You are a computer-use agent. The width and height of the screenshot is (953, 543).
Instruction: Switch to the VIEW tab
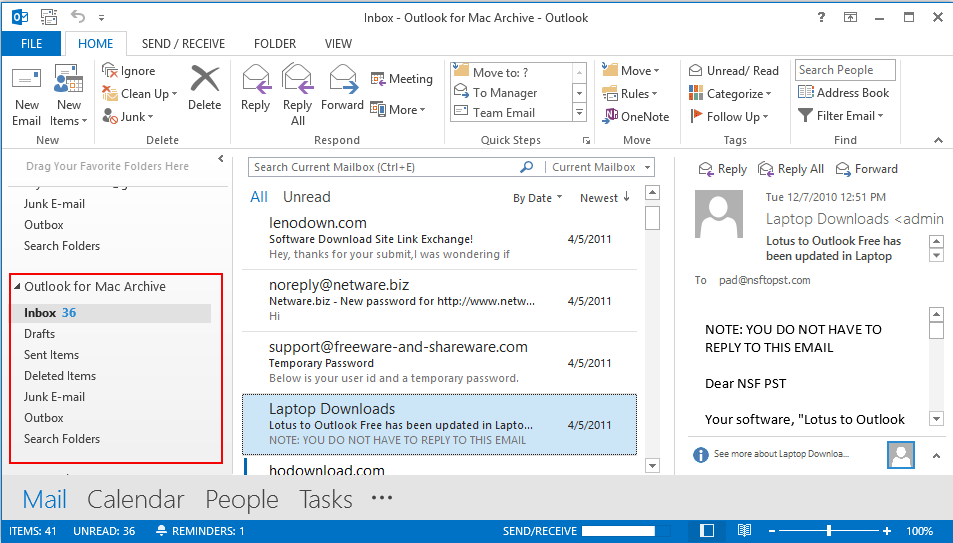338,43
